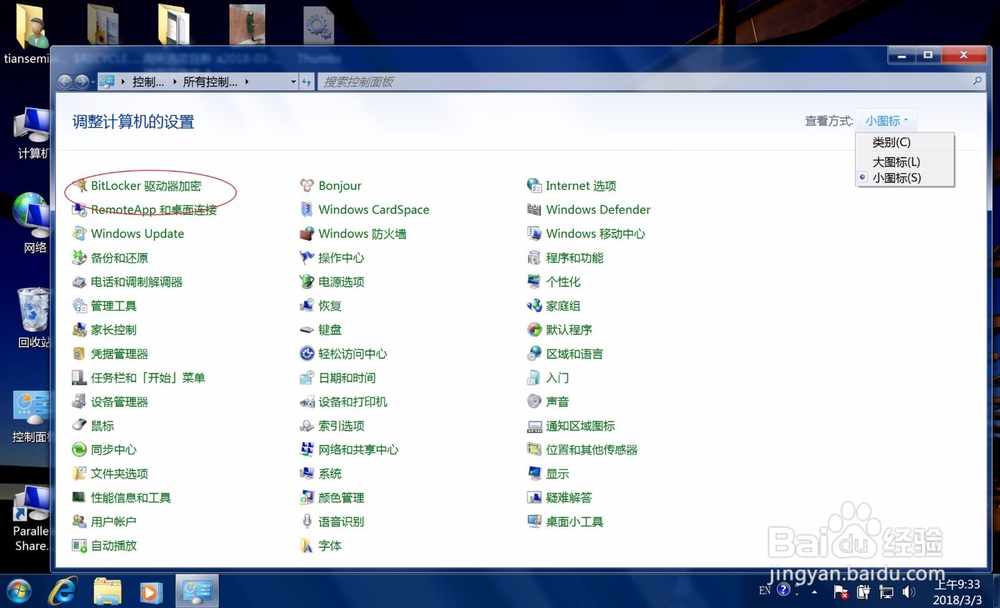Open the 日期和时间 link

347,378
